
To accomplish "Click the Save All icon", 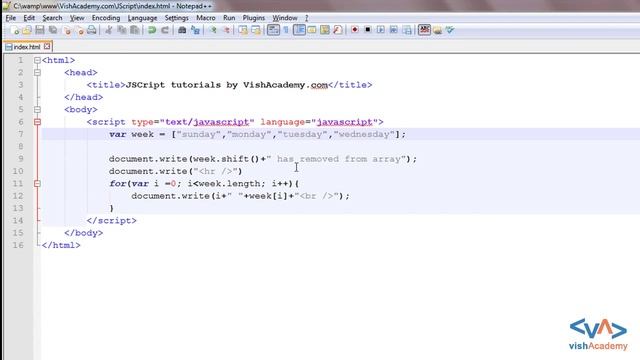I will 53,30.
